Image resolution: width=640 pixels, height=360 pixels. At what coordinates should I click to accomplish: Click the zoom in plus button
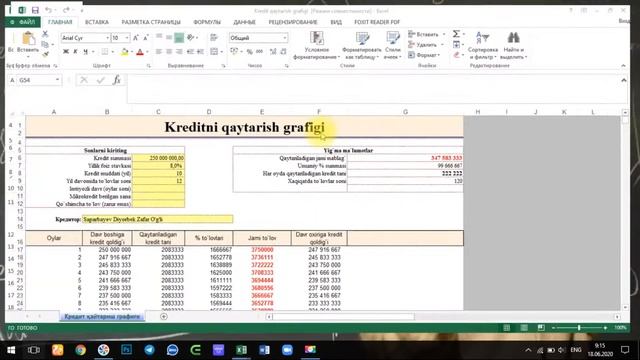pos(605,328)
